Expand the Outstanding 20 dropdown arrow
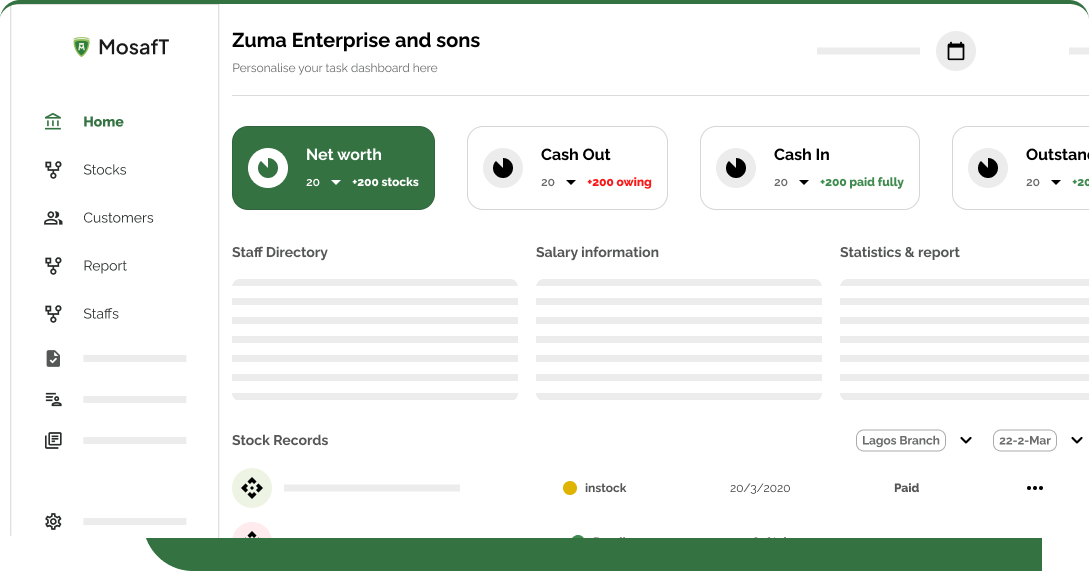Screen dimensions: 1089x571 pos(1056,182)
